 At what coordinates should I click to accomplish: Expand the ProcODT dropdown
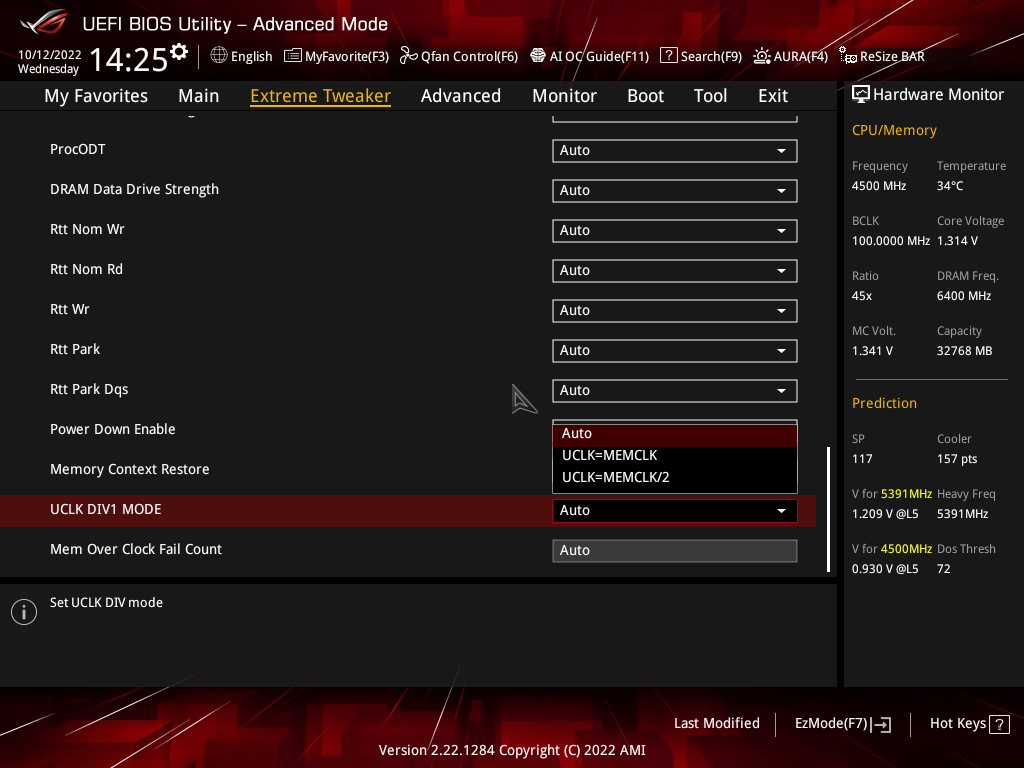(675, 150)
